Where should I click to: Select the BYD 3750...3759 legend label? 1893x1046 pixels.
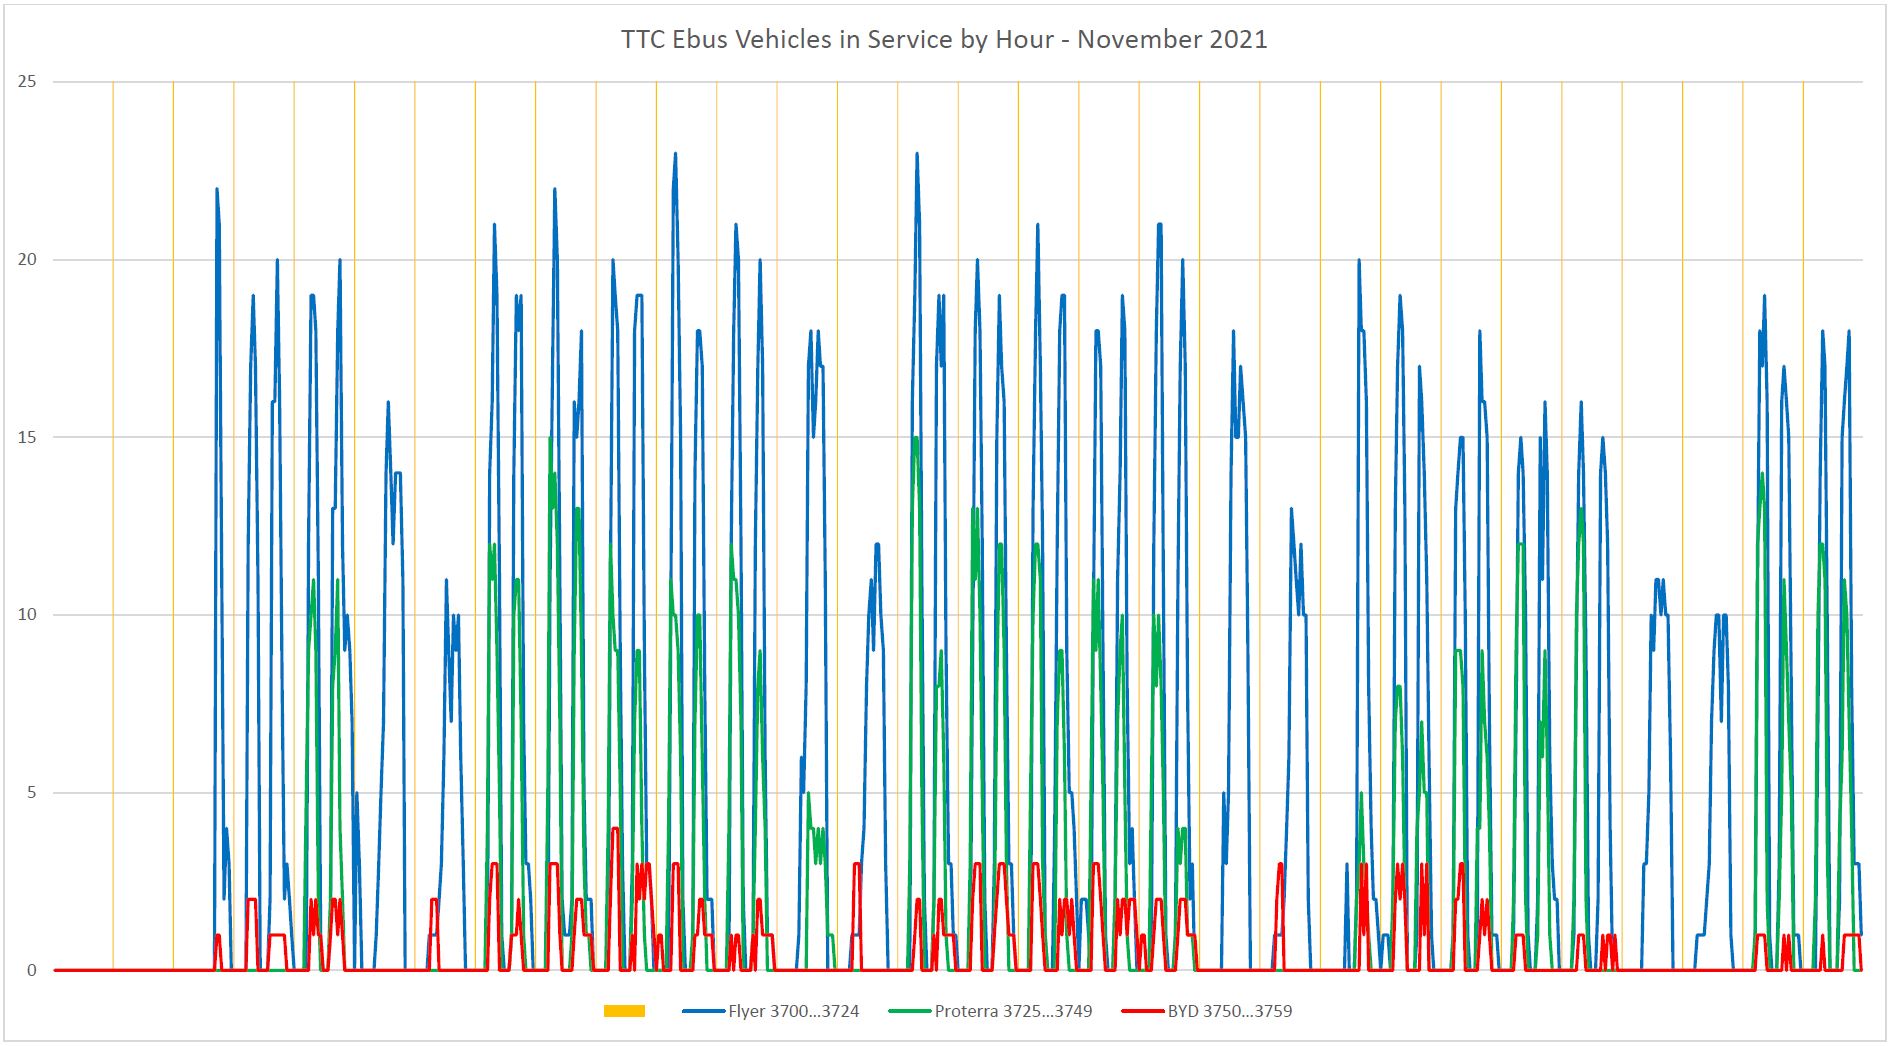point(1229,1011)
